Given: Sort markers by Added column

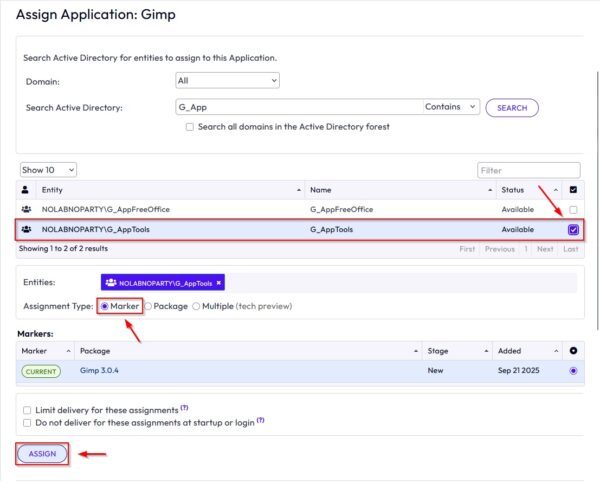Looking at the screenshot, I should pos(527,351).
